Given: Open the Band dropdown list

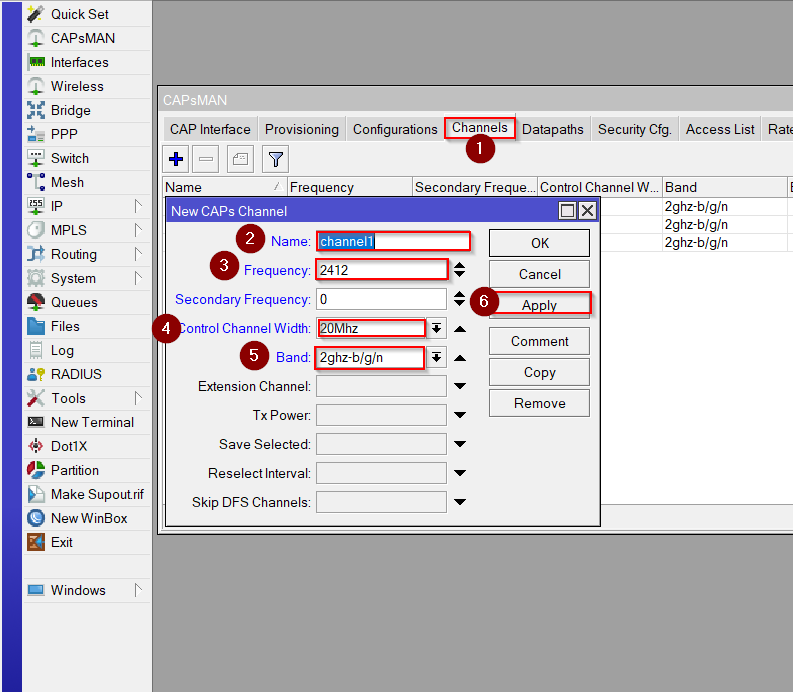Looking at the screenshot, I should tap(437, 358).
